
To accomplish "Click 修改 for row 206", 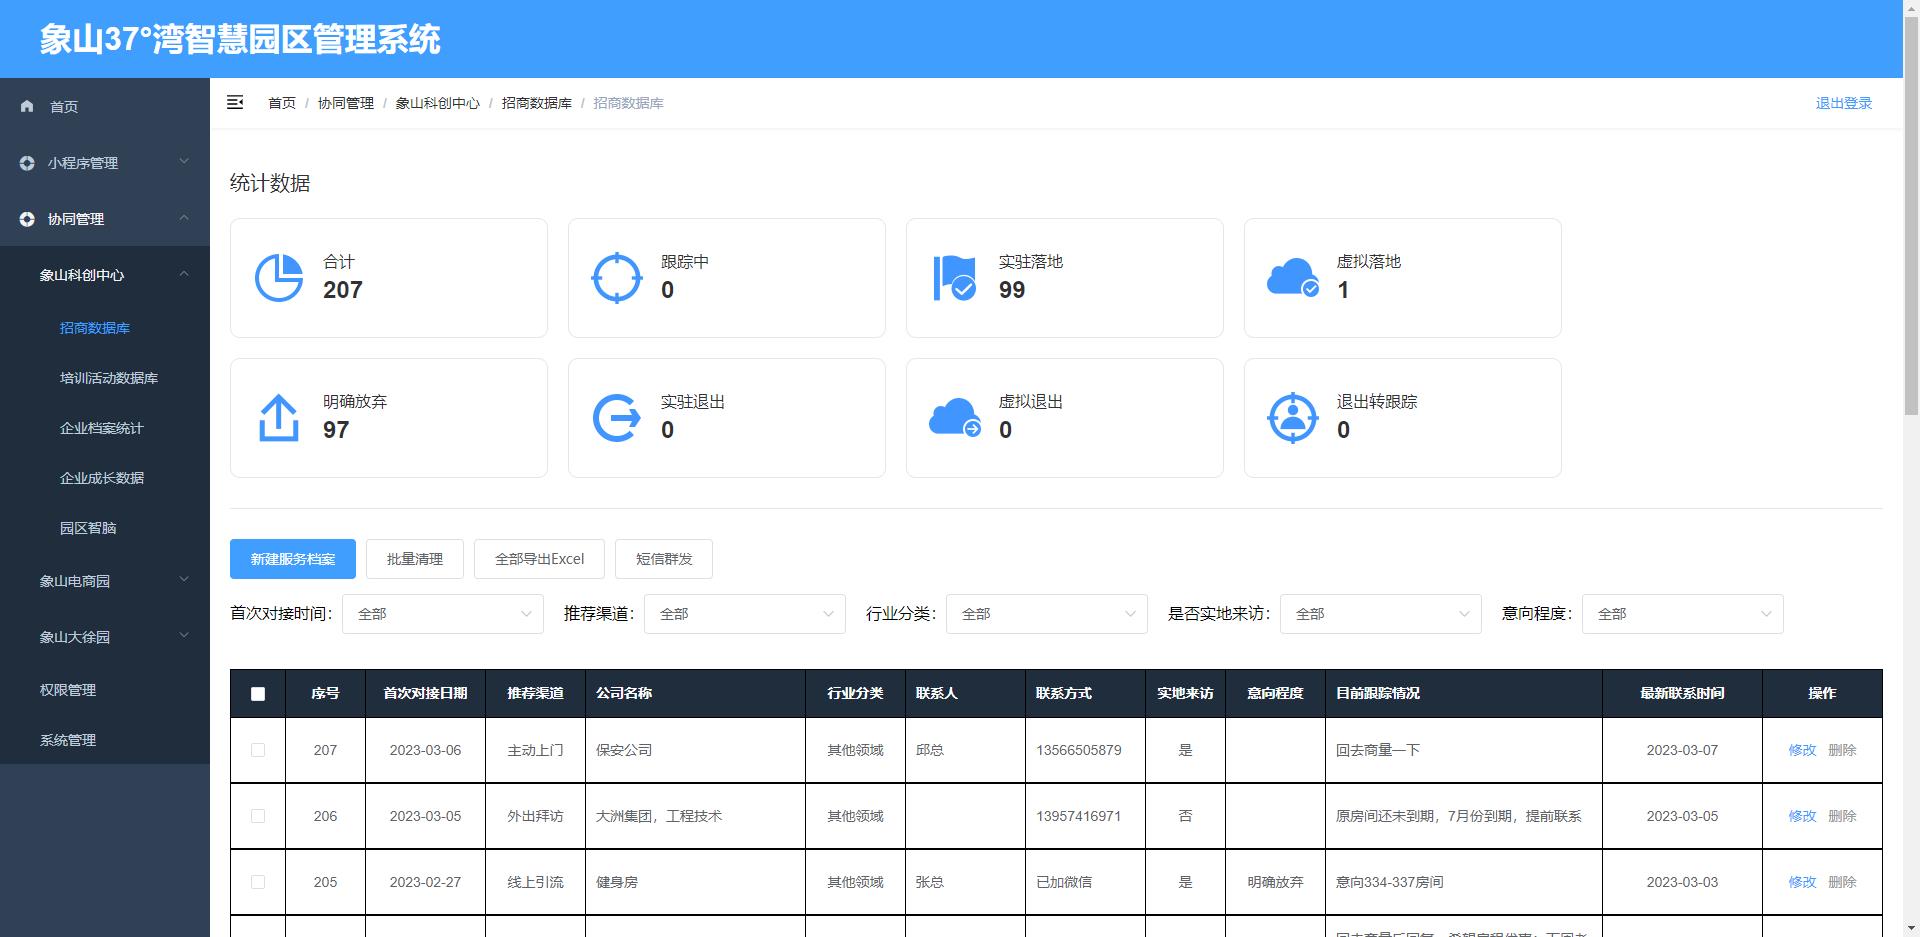I will point(1802,816).
